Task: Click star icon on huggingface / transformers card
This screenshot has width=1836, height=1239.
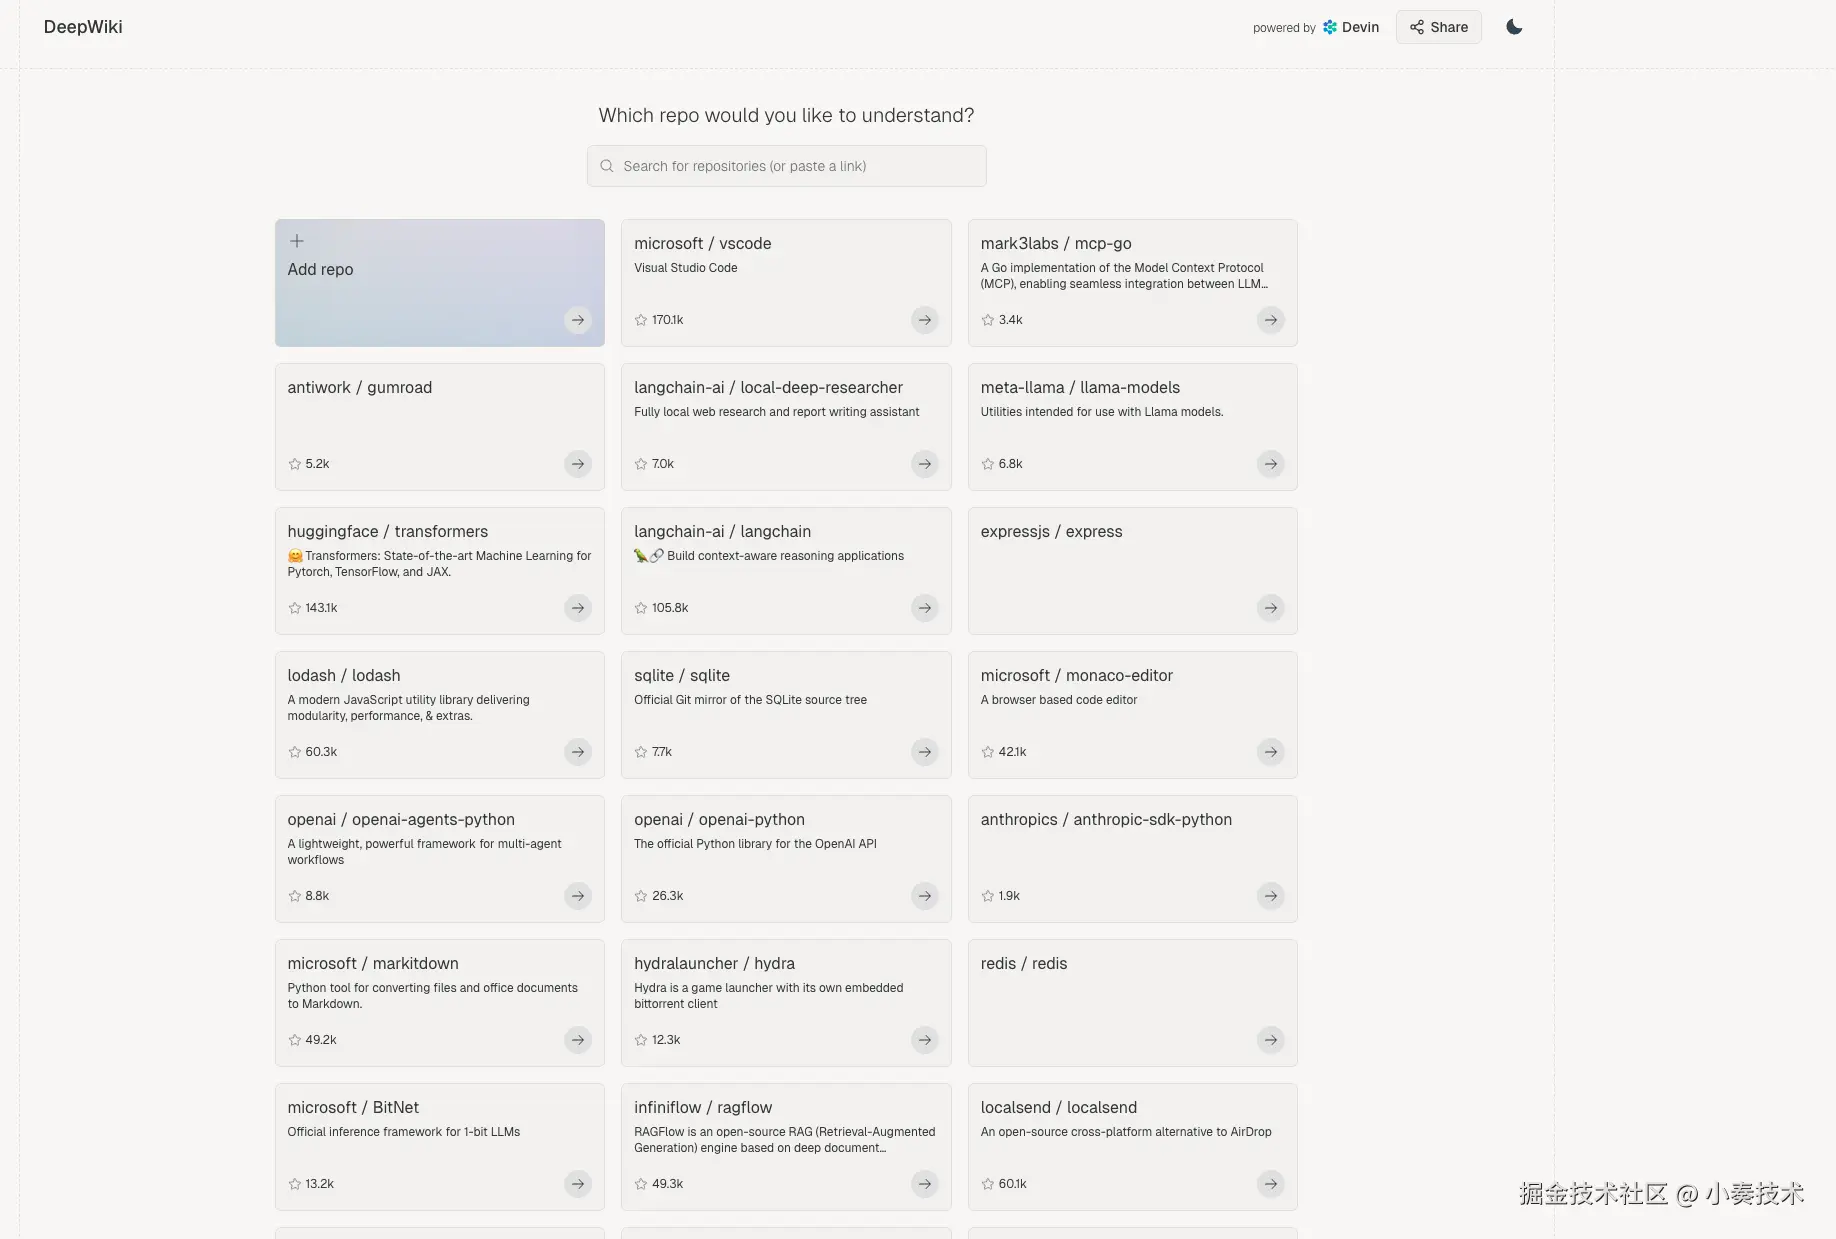Action: [x=295, y=608]
